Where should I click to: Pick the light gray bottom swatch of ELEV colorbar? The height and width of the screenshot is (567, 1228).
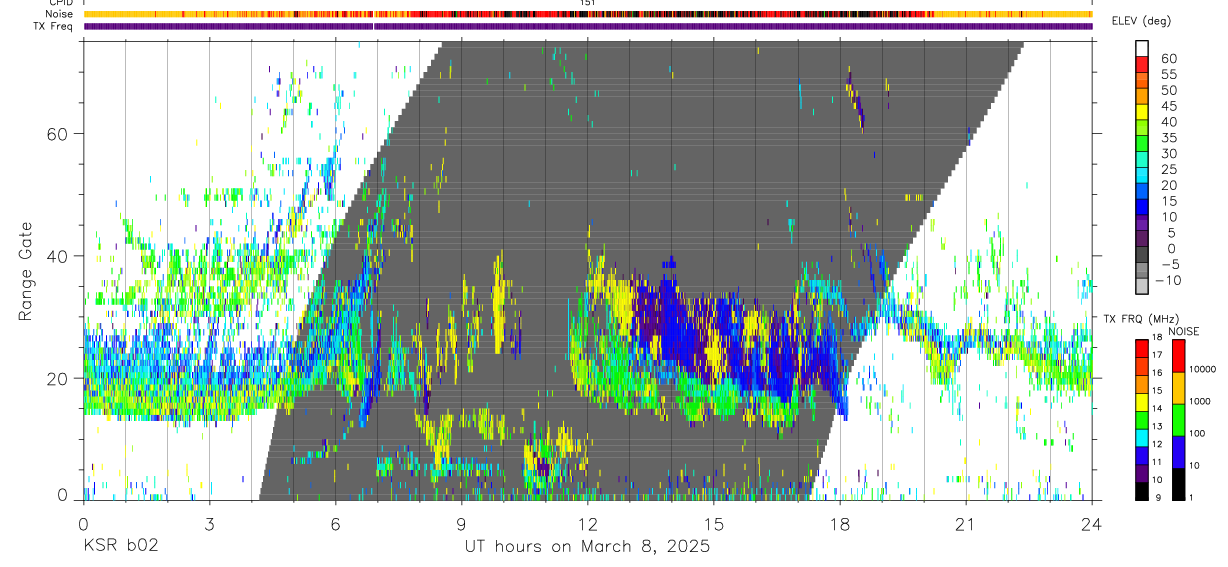point(1142,287)
